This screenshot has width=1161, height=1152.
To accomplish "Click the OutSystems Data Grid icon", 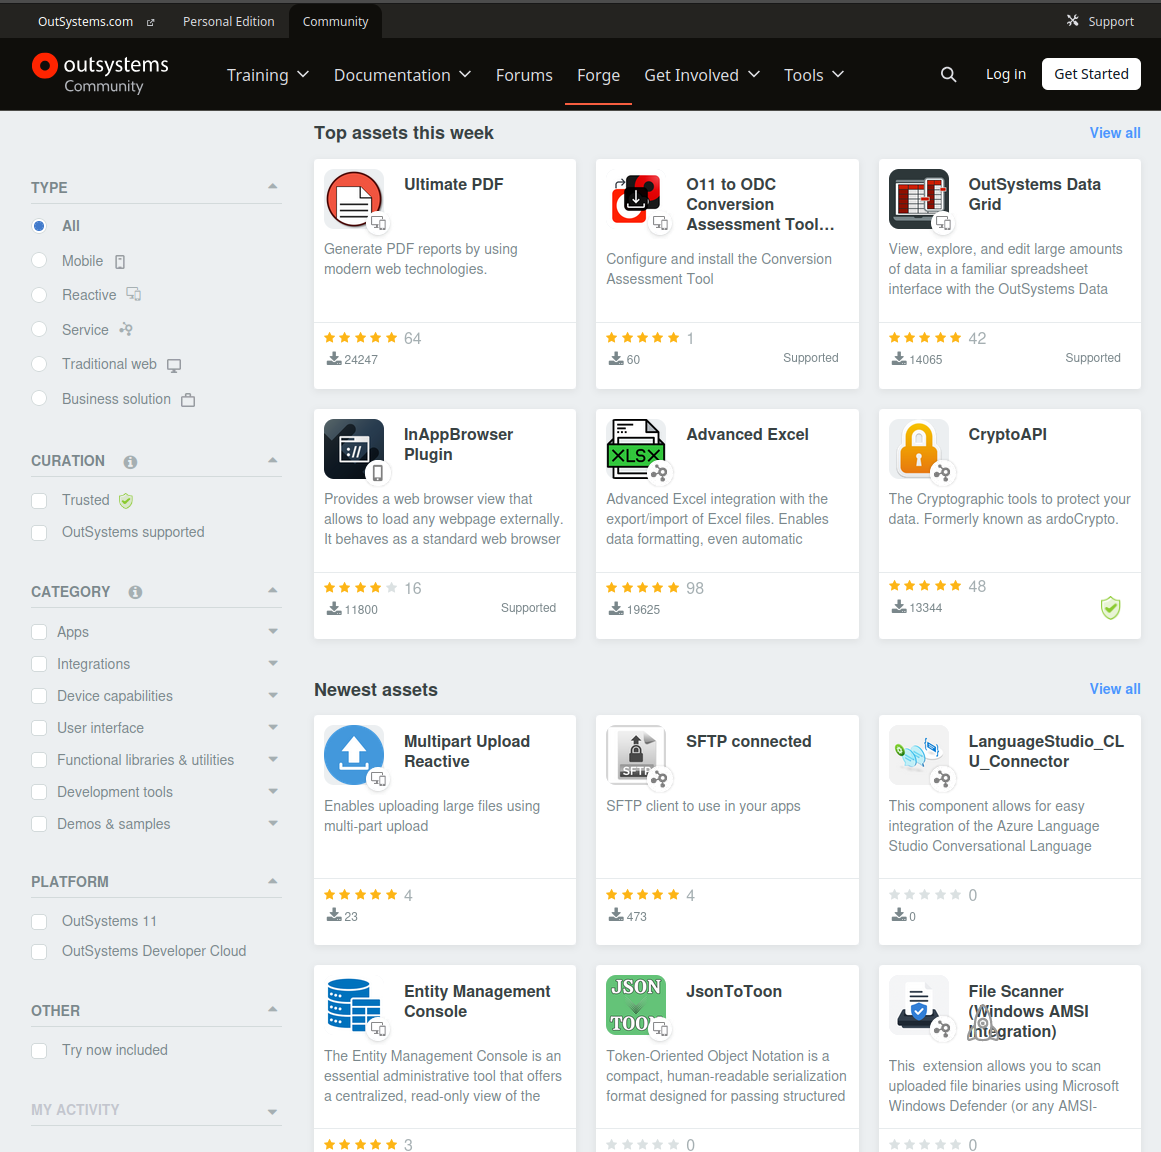I will coord(918,199).
